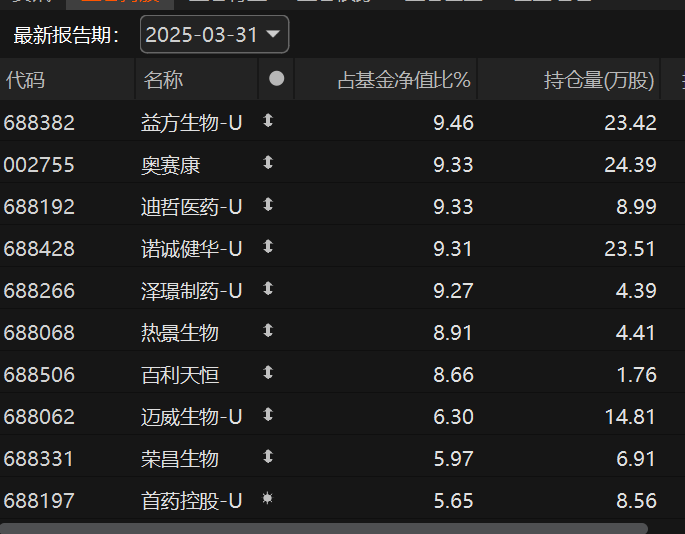Screen dimensions: 685x534
Task: Click net value ratio 6.30
Action: pyautogui.click(x=453, y=416)
